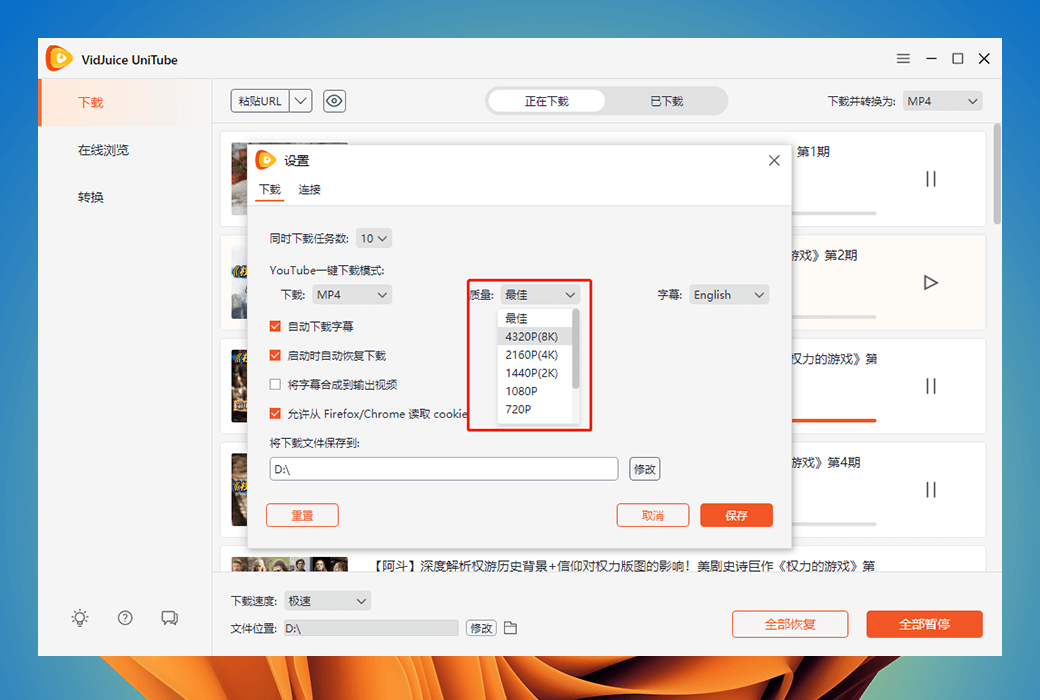
Task: Open the help question mark icon
Action: [x=125, y=618]
